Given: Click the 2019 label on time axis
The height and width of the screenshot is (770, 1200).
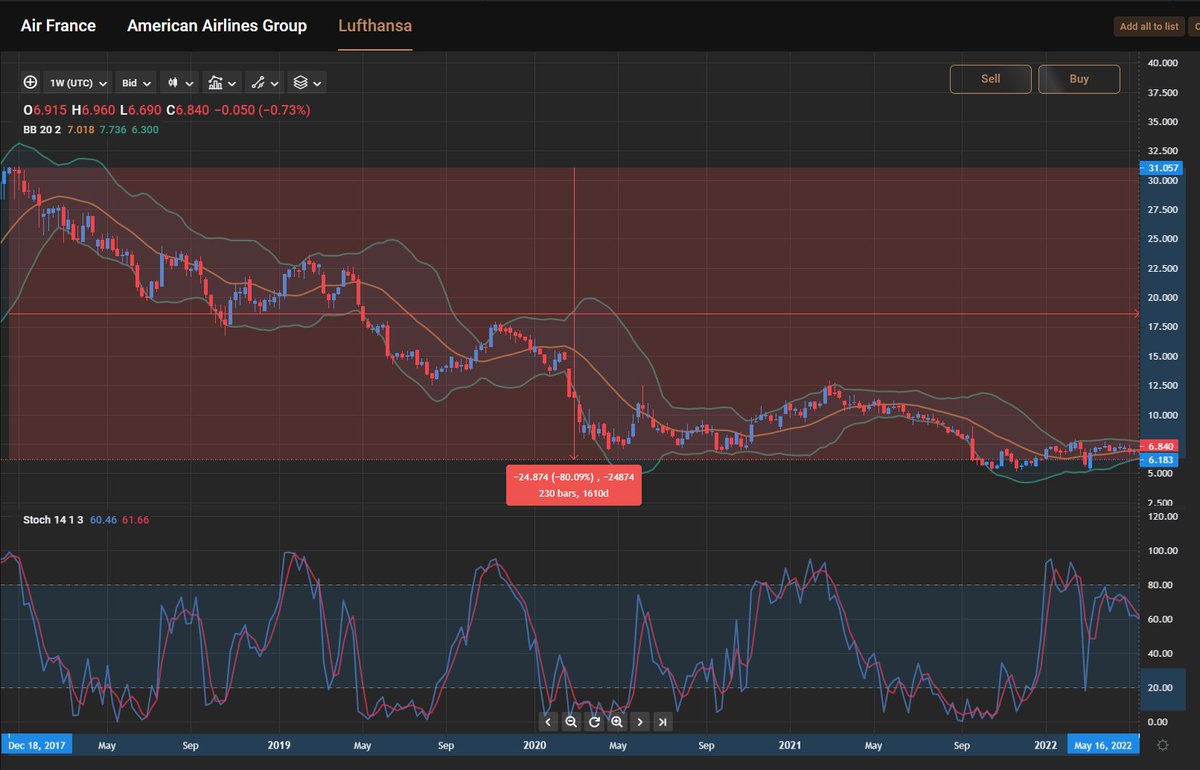Looking at the screenshot, I should pos(279,745).
